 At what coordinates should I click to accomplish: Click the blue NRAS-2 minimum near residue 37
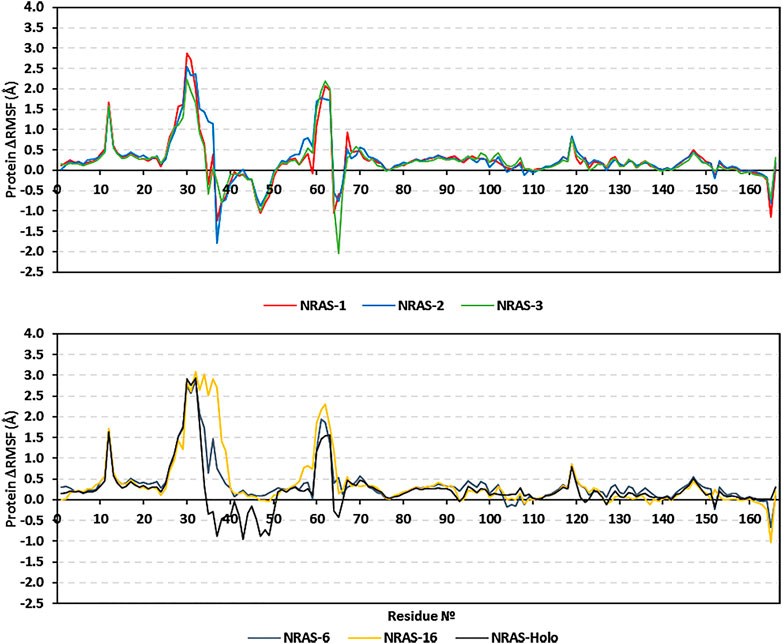pos(217,243)
